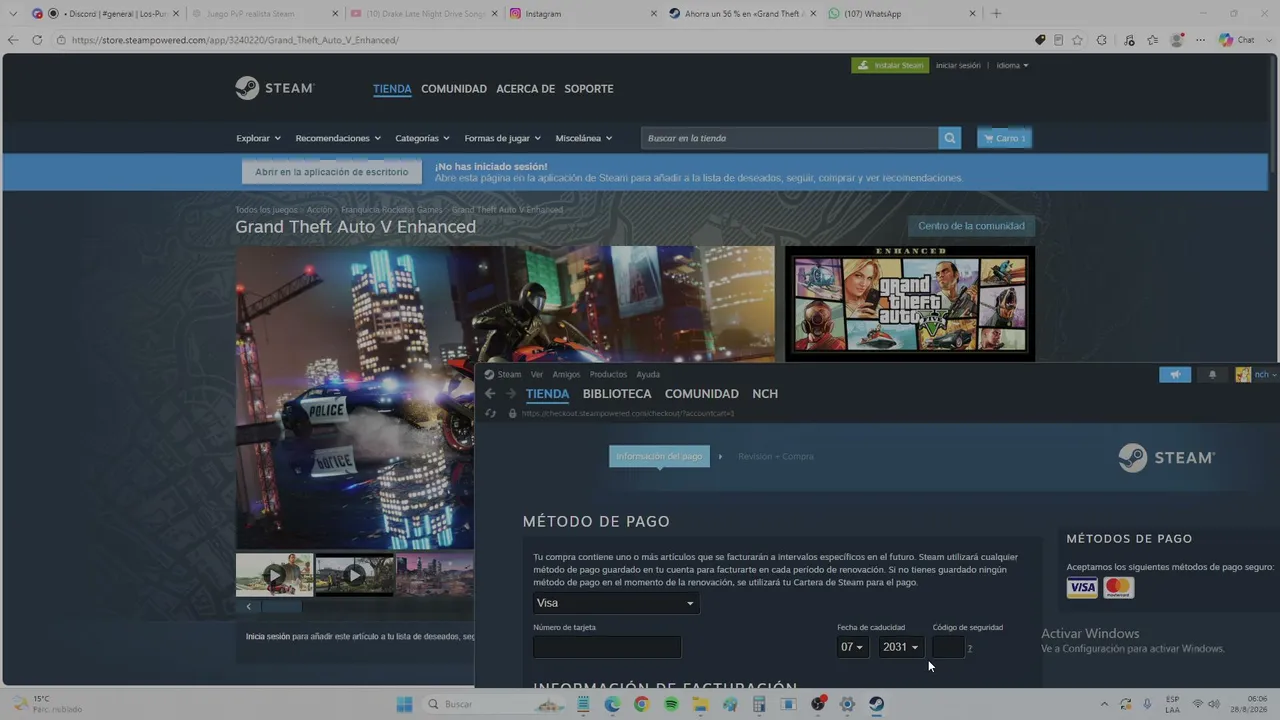The width and height of the screenshot is (1280, 720).
Task: Click the security code help question mark
Action: [x=969, y=649]
